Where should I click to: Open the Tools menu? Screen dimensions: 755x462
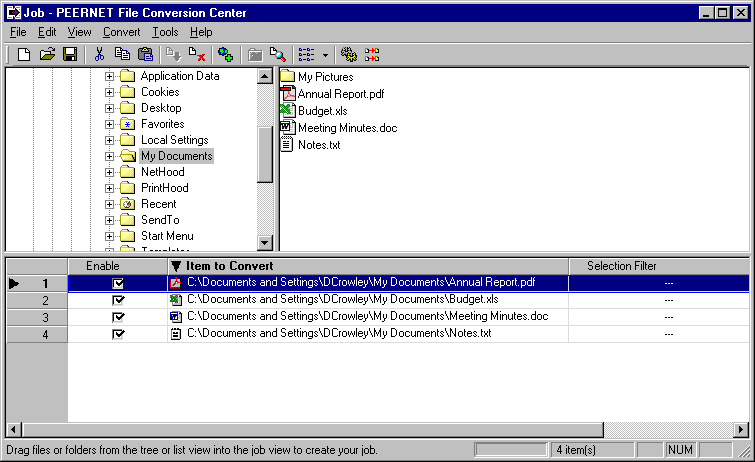(x=165, y=32)
